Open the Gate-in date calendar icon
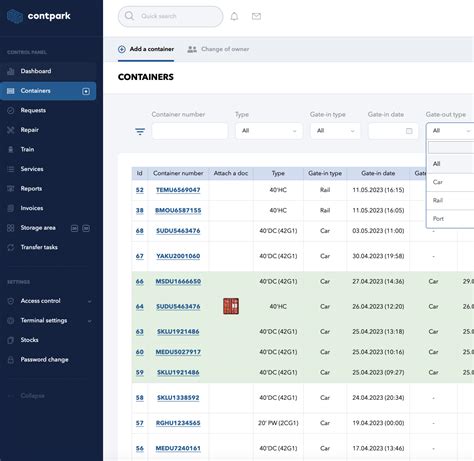This screenshot has height=461, width=474. click(x=409, y=131)
